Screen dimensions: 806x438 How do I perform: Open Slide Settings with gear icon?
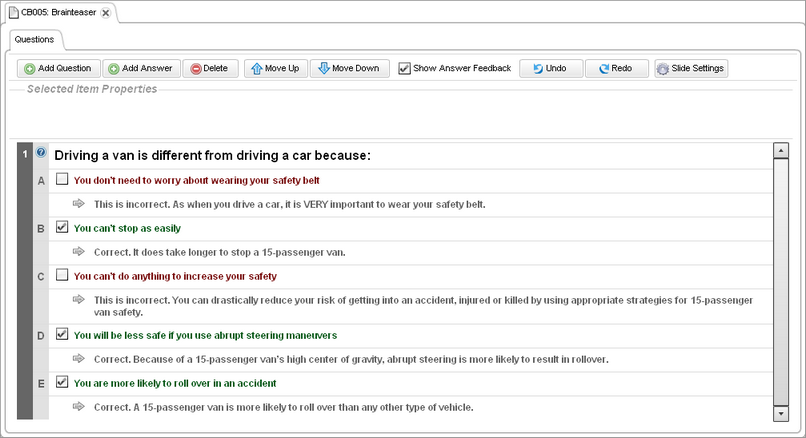(x=691, y=68)
